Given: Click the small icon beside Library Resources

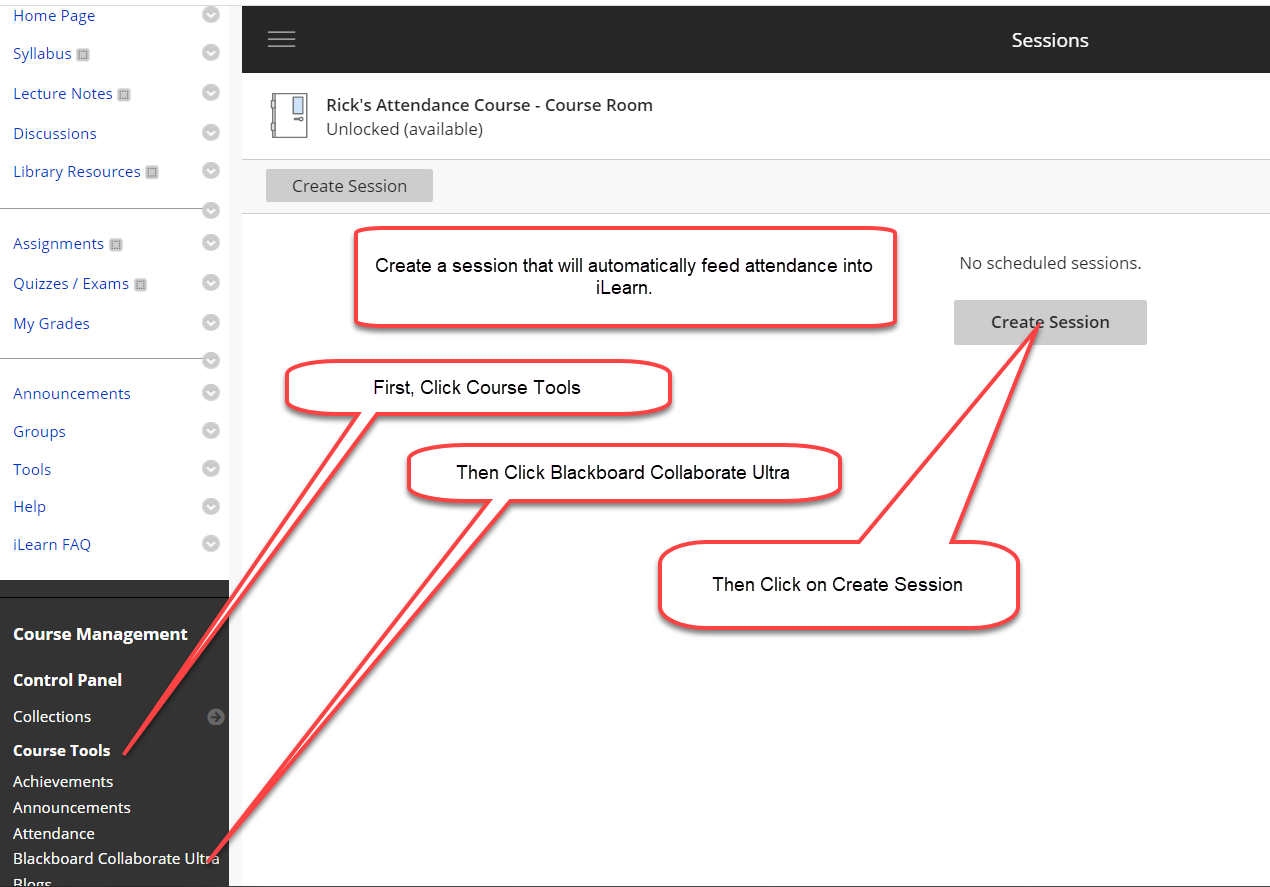Looking at the screenshot, I should point(152,172).
